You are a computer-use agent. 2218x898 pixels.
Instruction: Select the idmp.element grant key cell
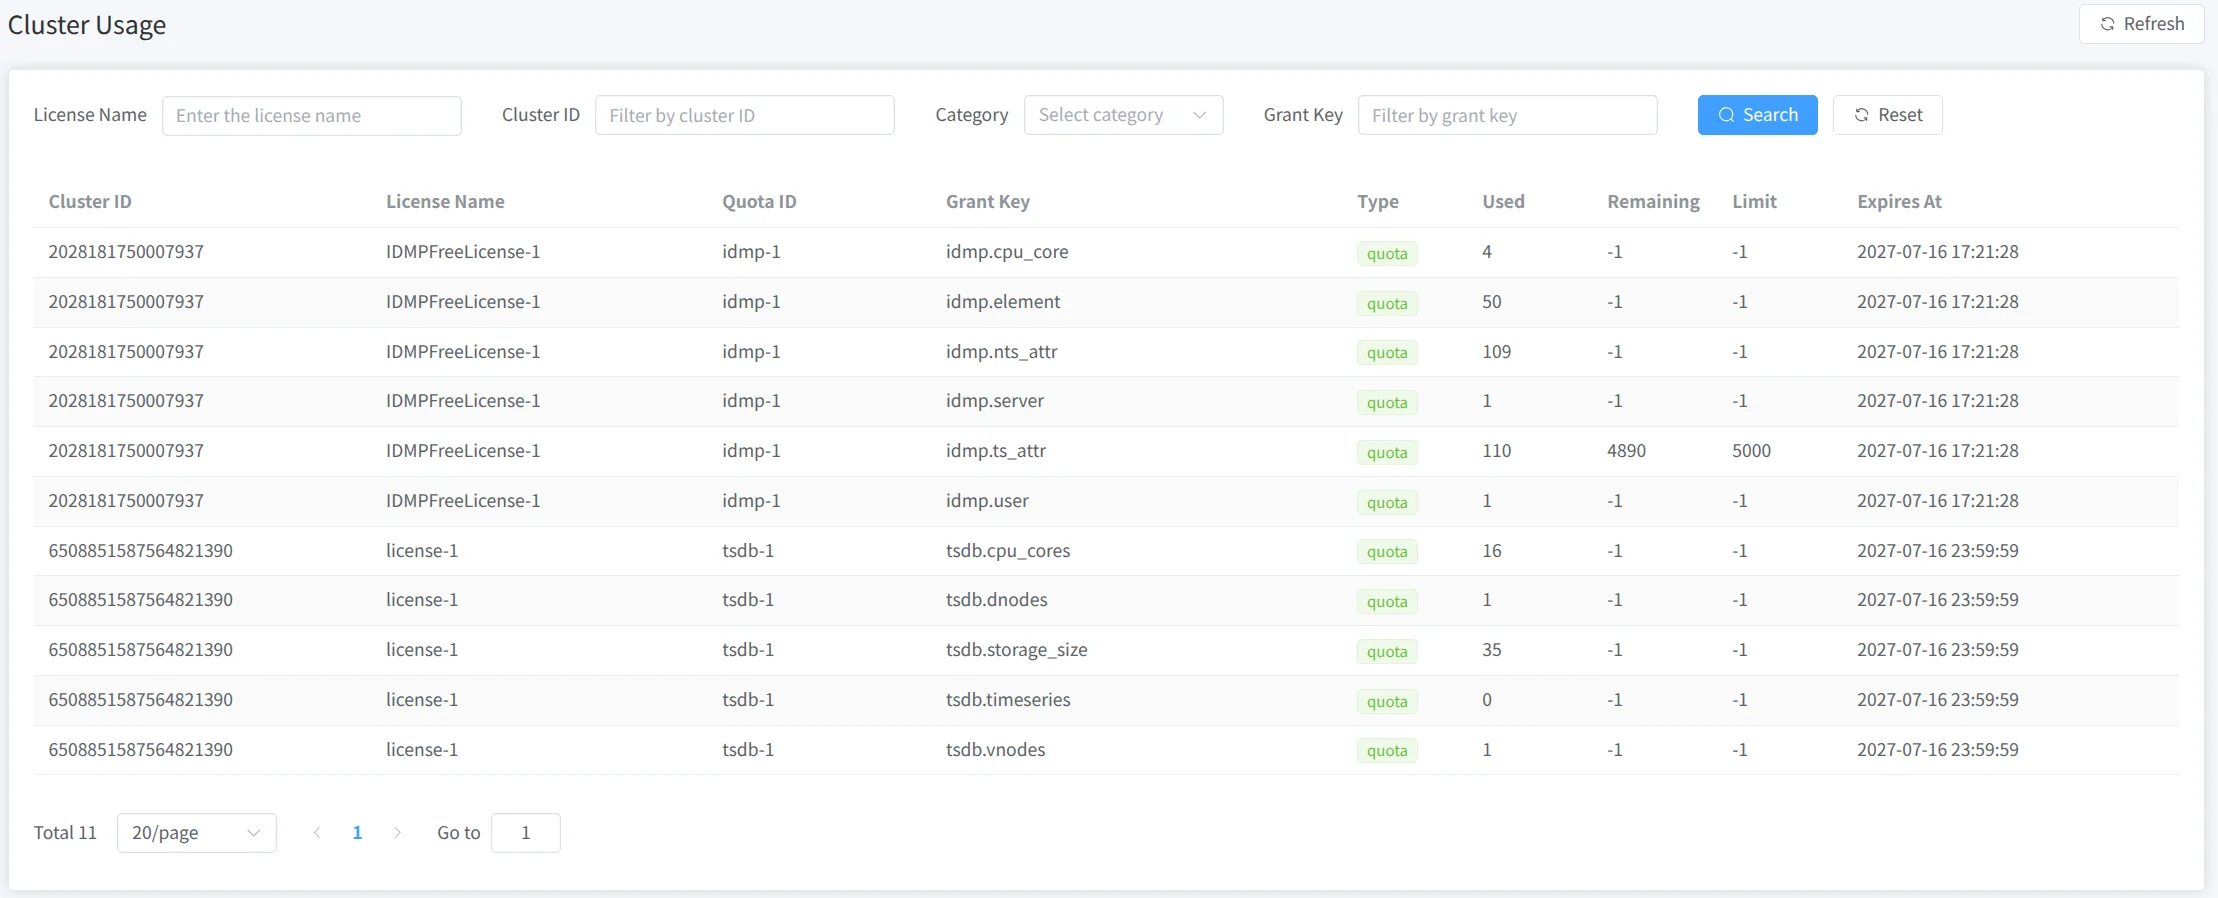coord(1003,302)
